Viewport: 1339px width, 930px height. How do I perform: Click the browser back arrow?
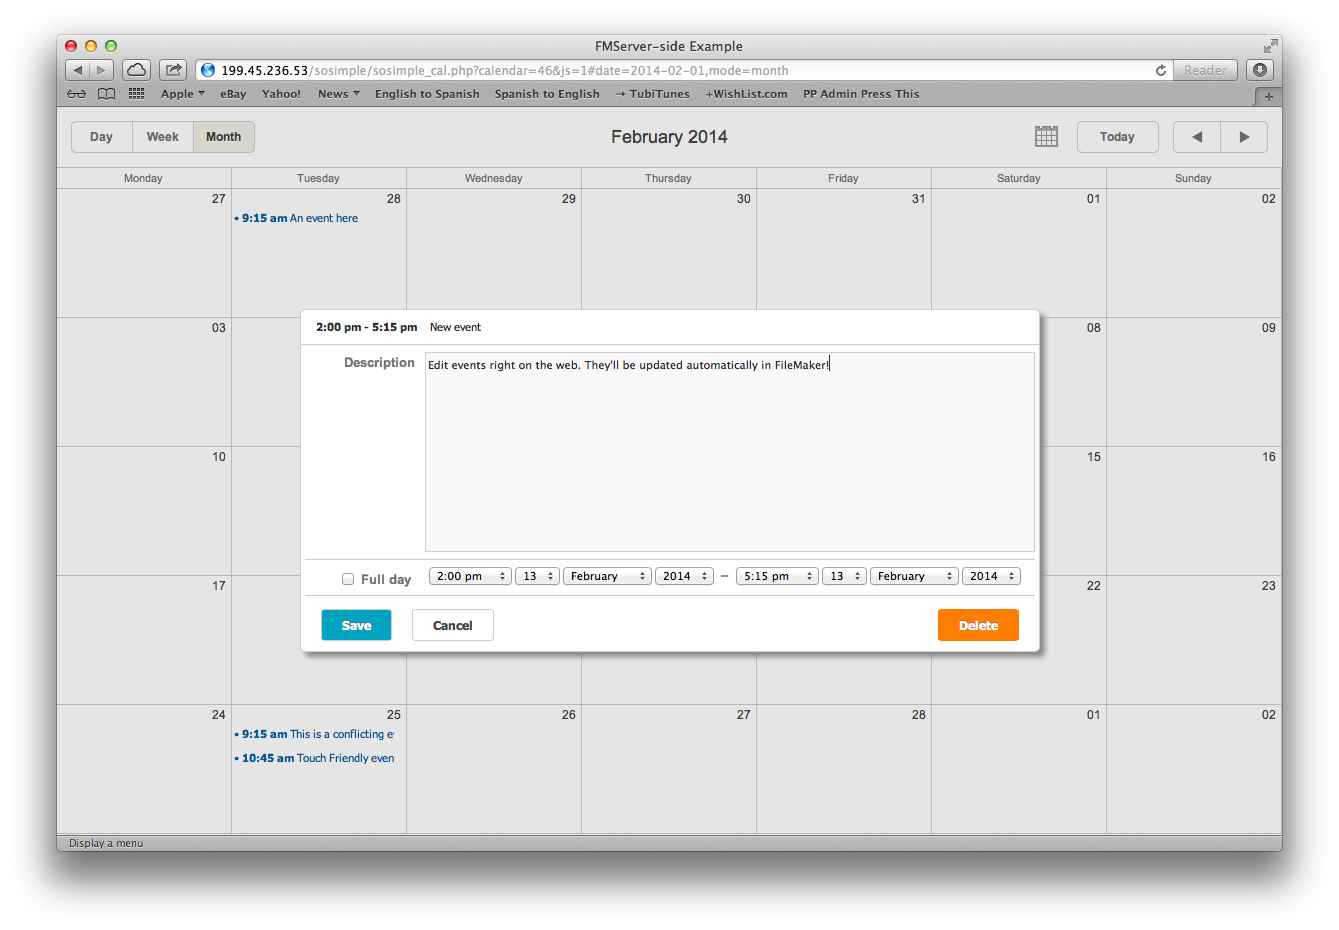tap(78, 70)
